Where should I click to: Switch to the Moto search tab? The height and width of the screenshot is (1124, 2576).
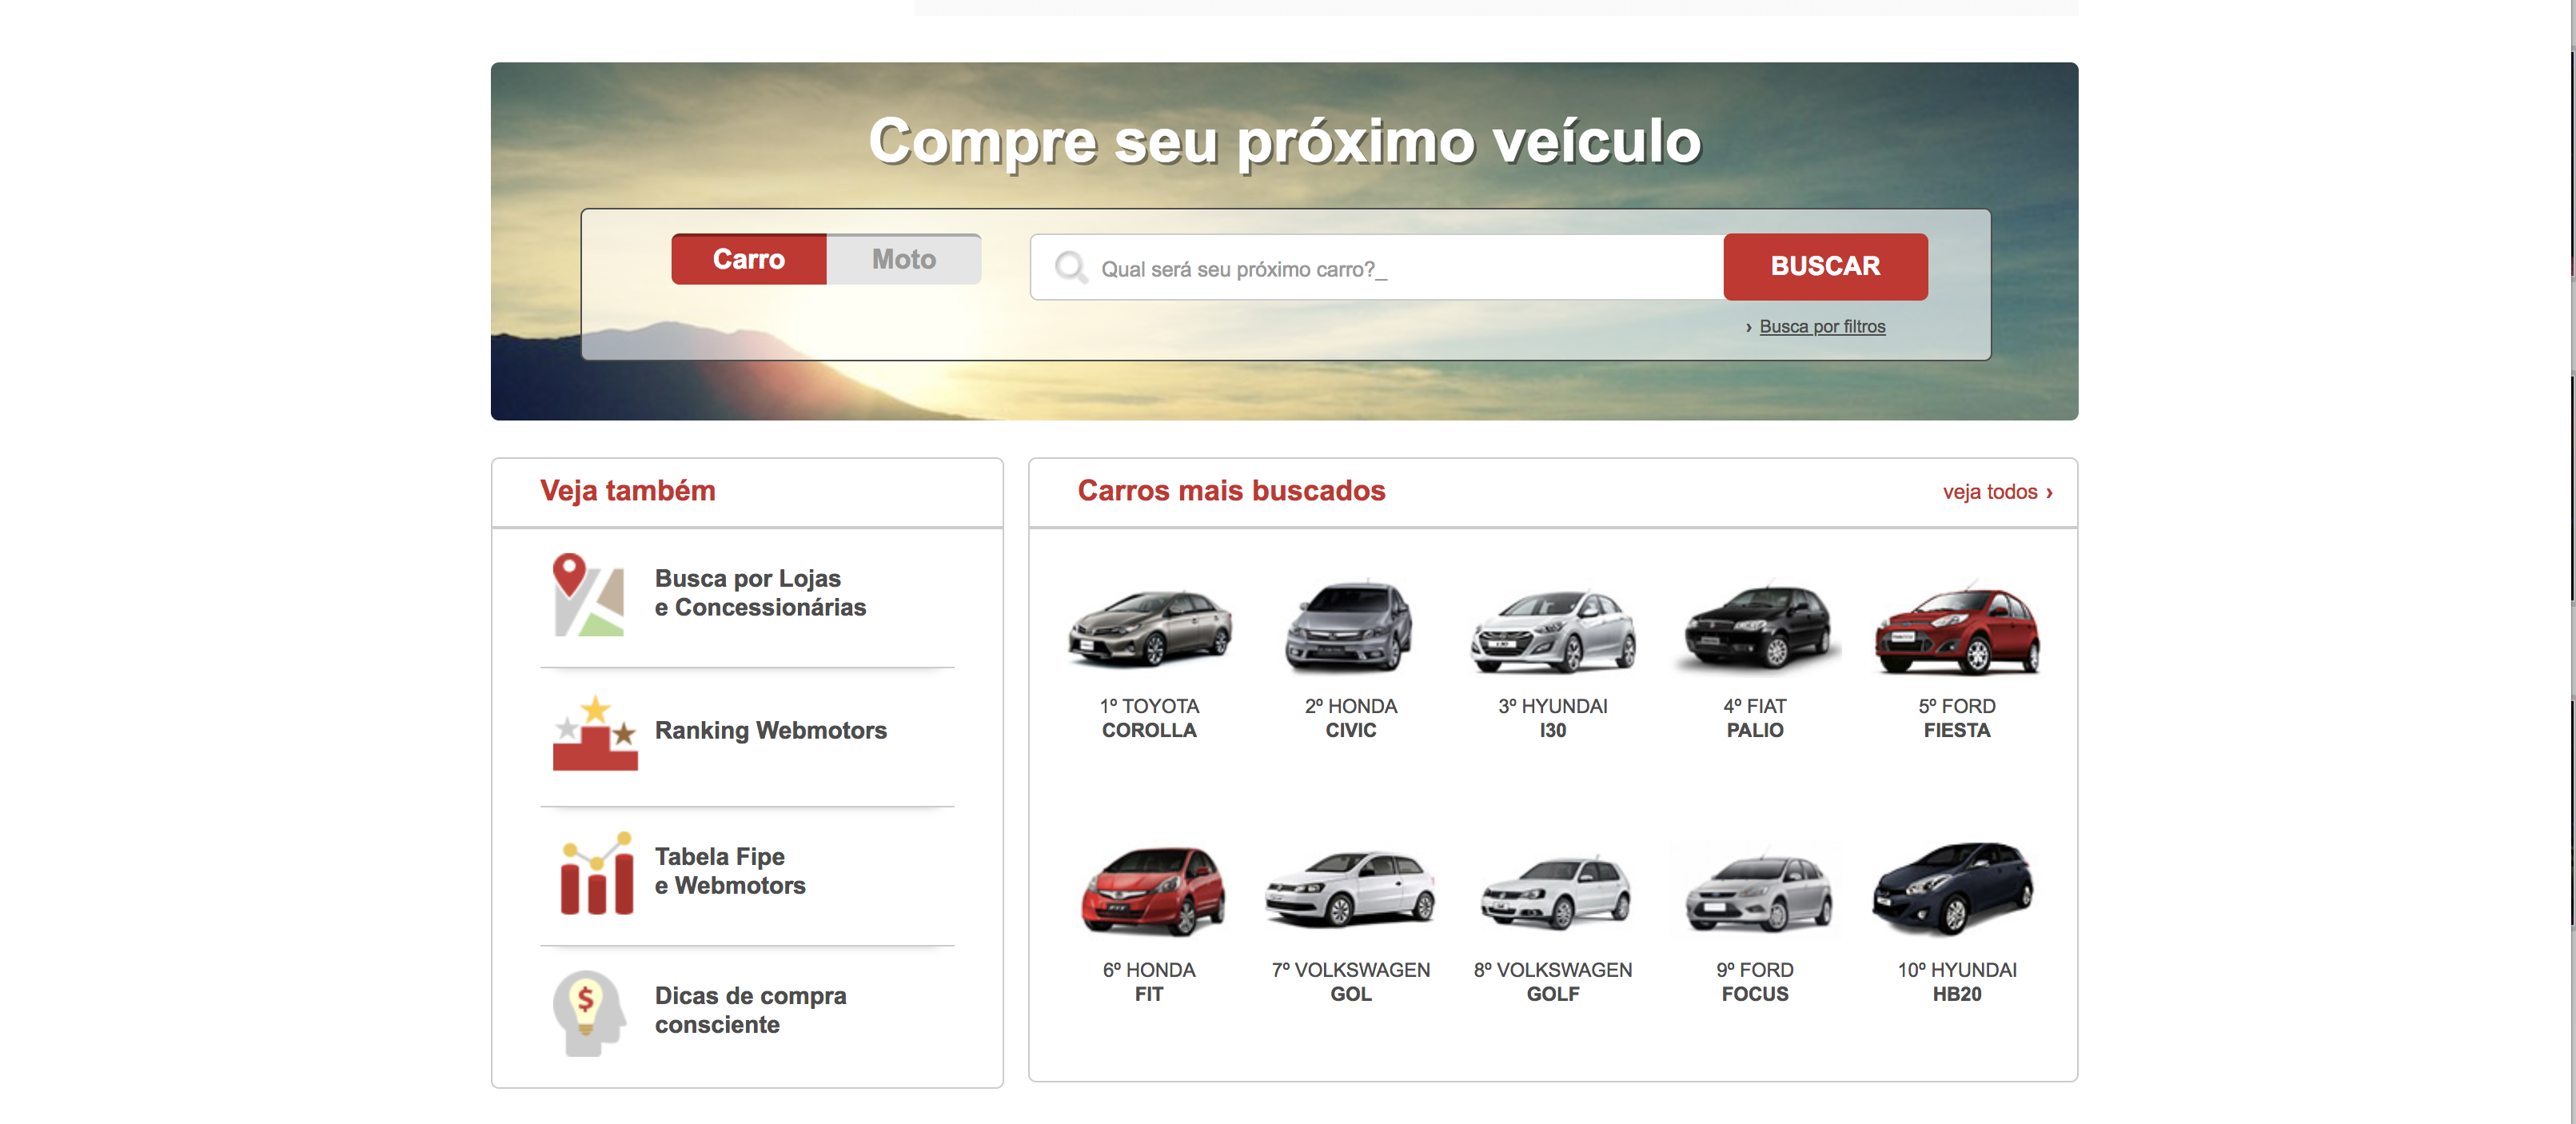pyautogui.click(x=903, y=259)
